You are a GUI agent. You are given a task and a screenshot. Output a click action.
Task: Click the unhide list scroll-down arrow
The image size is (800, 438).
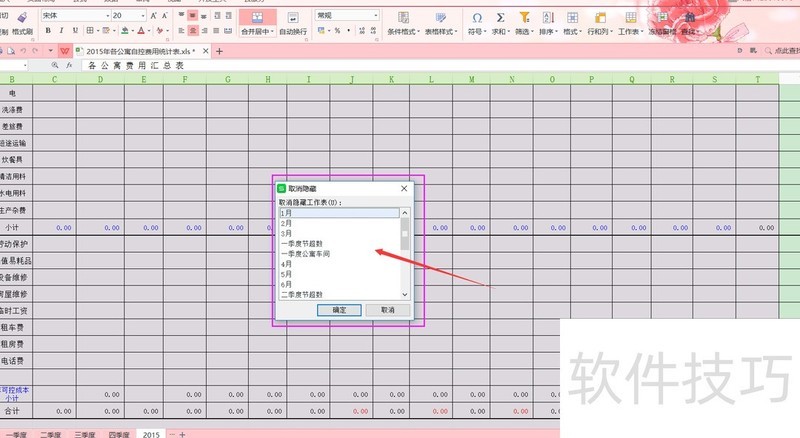point(405,295)
